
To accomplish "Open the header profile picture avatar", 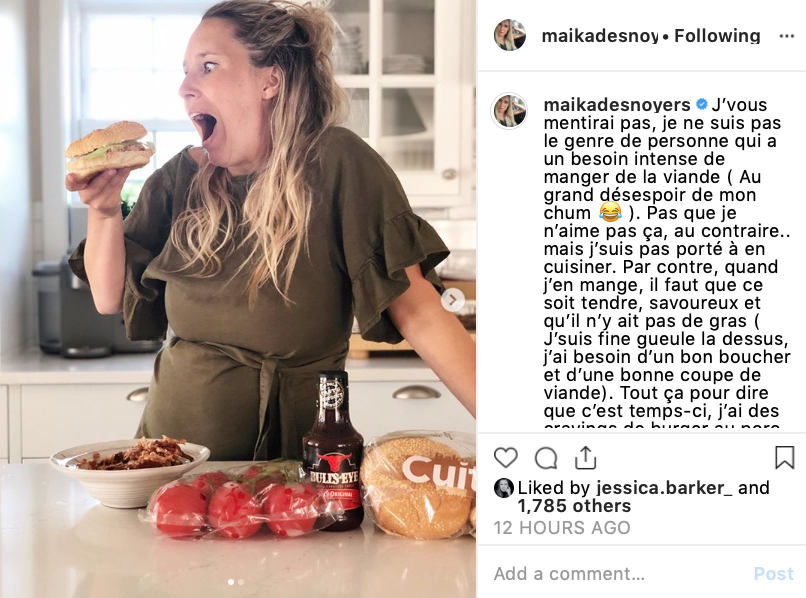I will click(509, 35).
